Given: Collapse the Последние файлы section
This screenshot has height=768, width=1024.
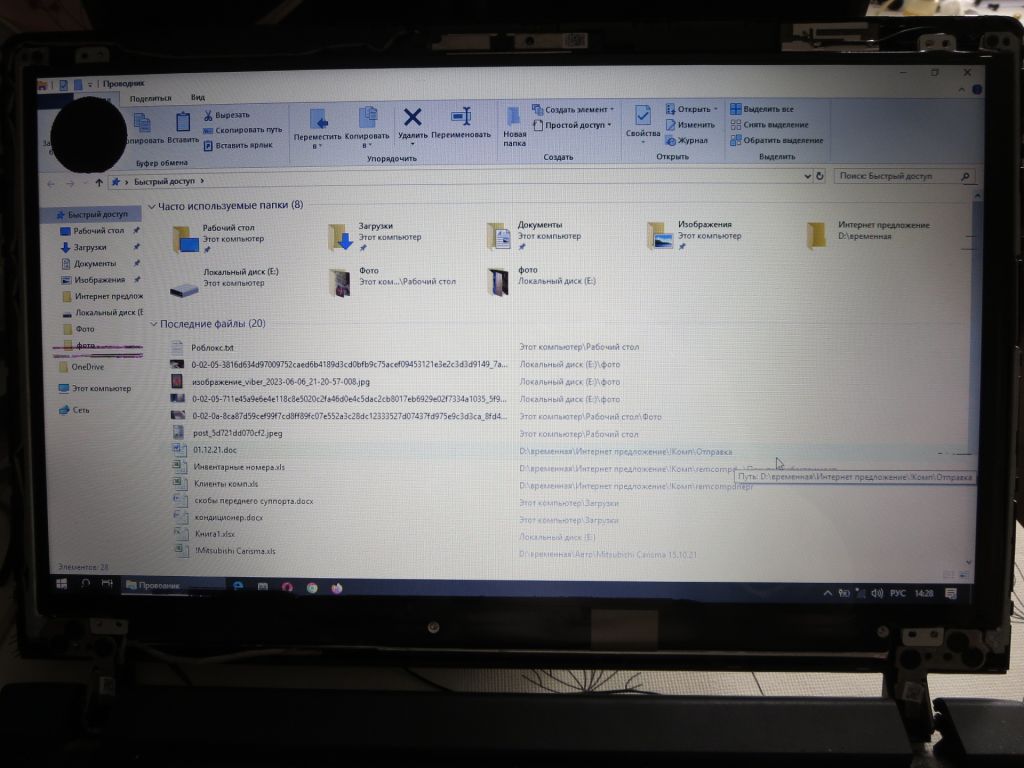Looking at the screenshot, I should tap(153, 324).
